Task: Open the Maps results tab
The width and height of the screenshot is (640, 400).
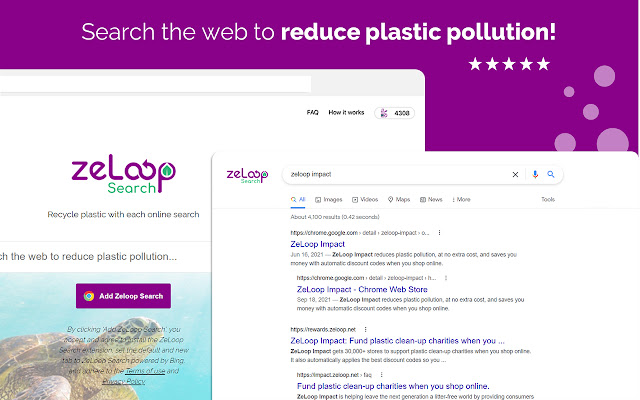Action: pyautogui.click(x=399, y=199)
